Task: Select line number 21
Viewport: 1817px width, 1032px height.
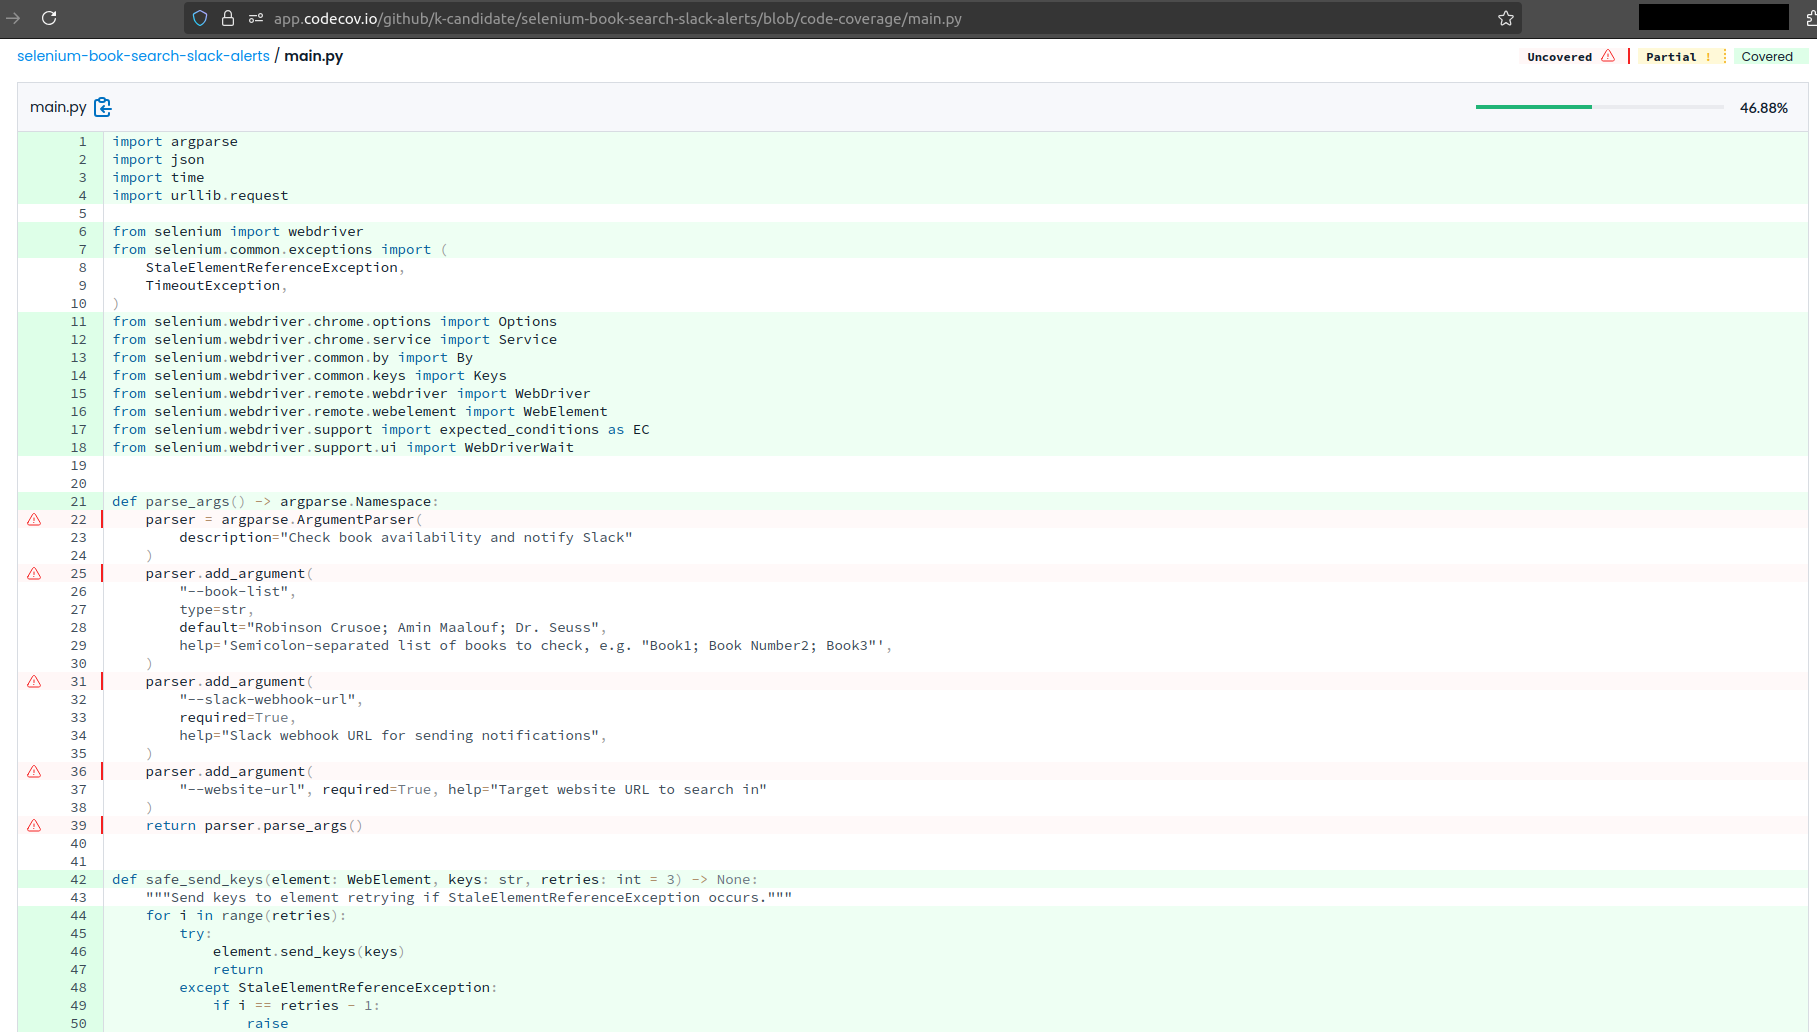Action: tap(79, 502)
